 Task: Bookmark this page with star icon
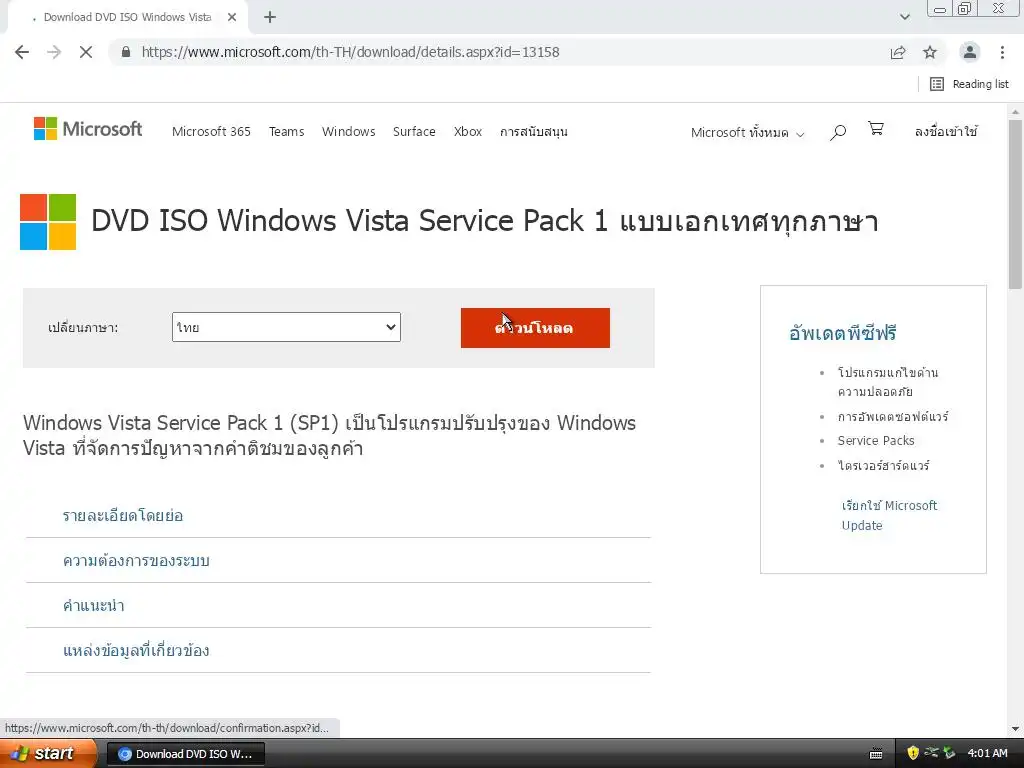(x=930, y=52)
